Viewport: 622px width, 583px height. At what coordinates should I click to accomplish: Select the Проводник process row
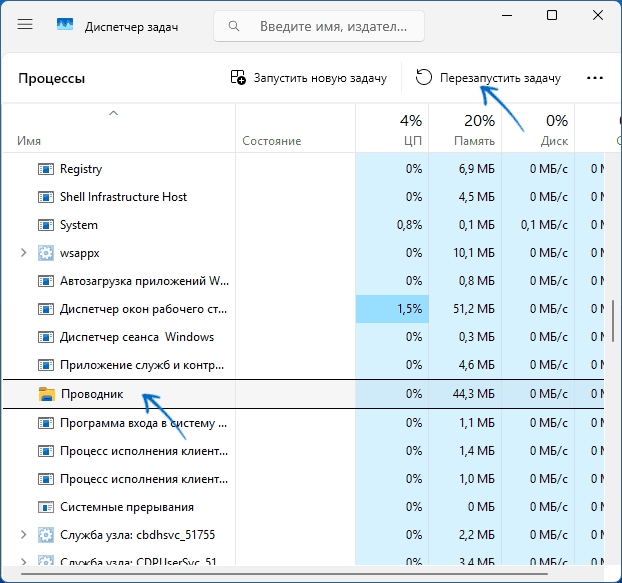coord(303,394)
